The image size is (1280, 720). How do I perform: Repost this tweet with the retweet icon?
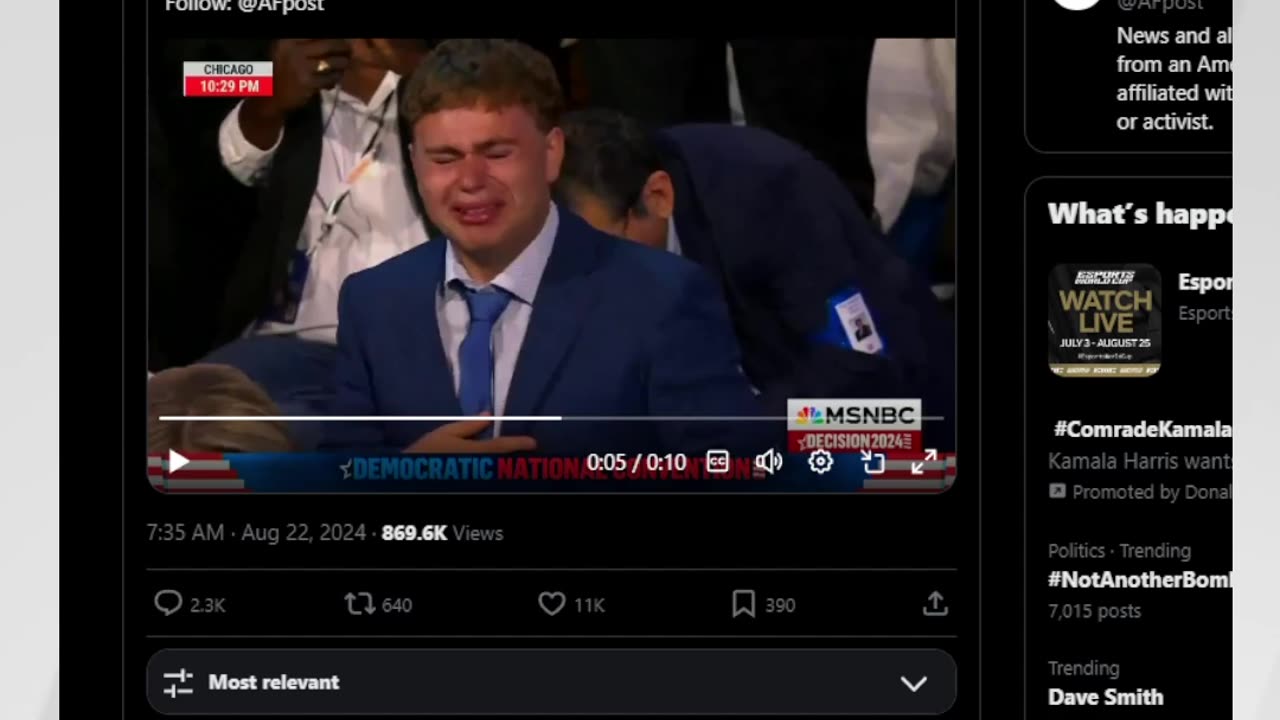tap(358, 604)
